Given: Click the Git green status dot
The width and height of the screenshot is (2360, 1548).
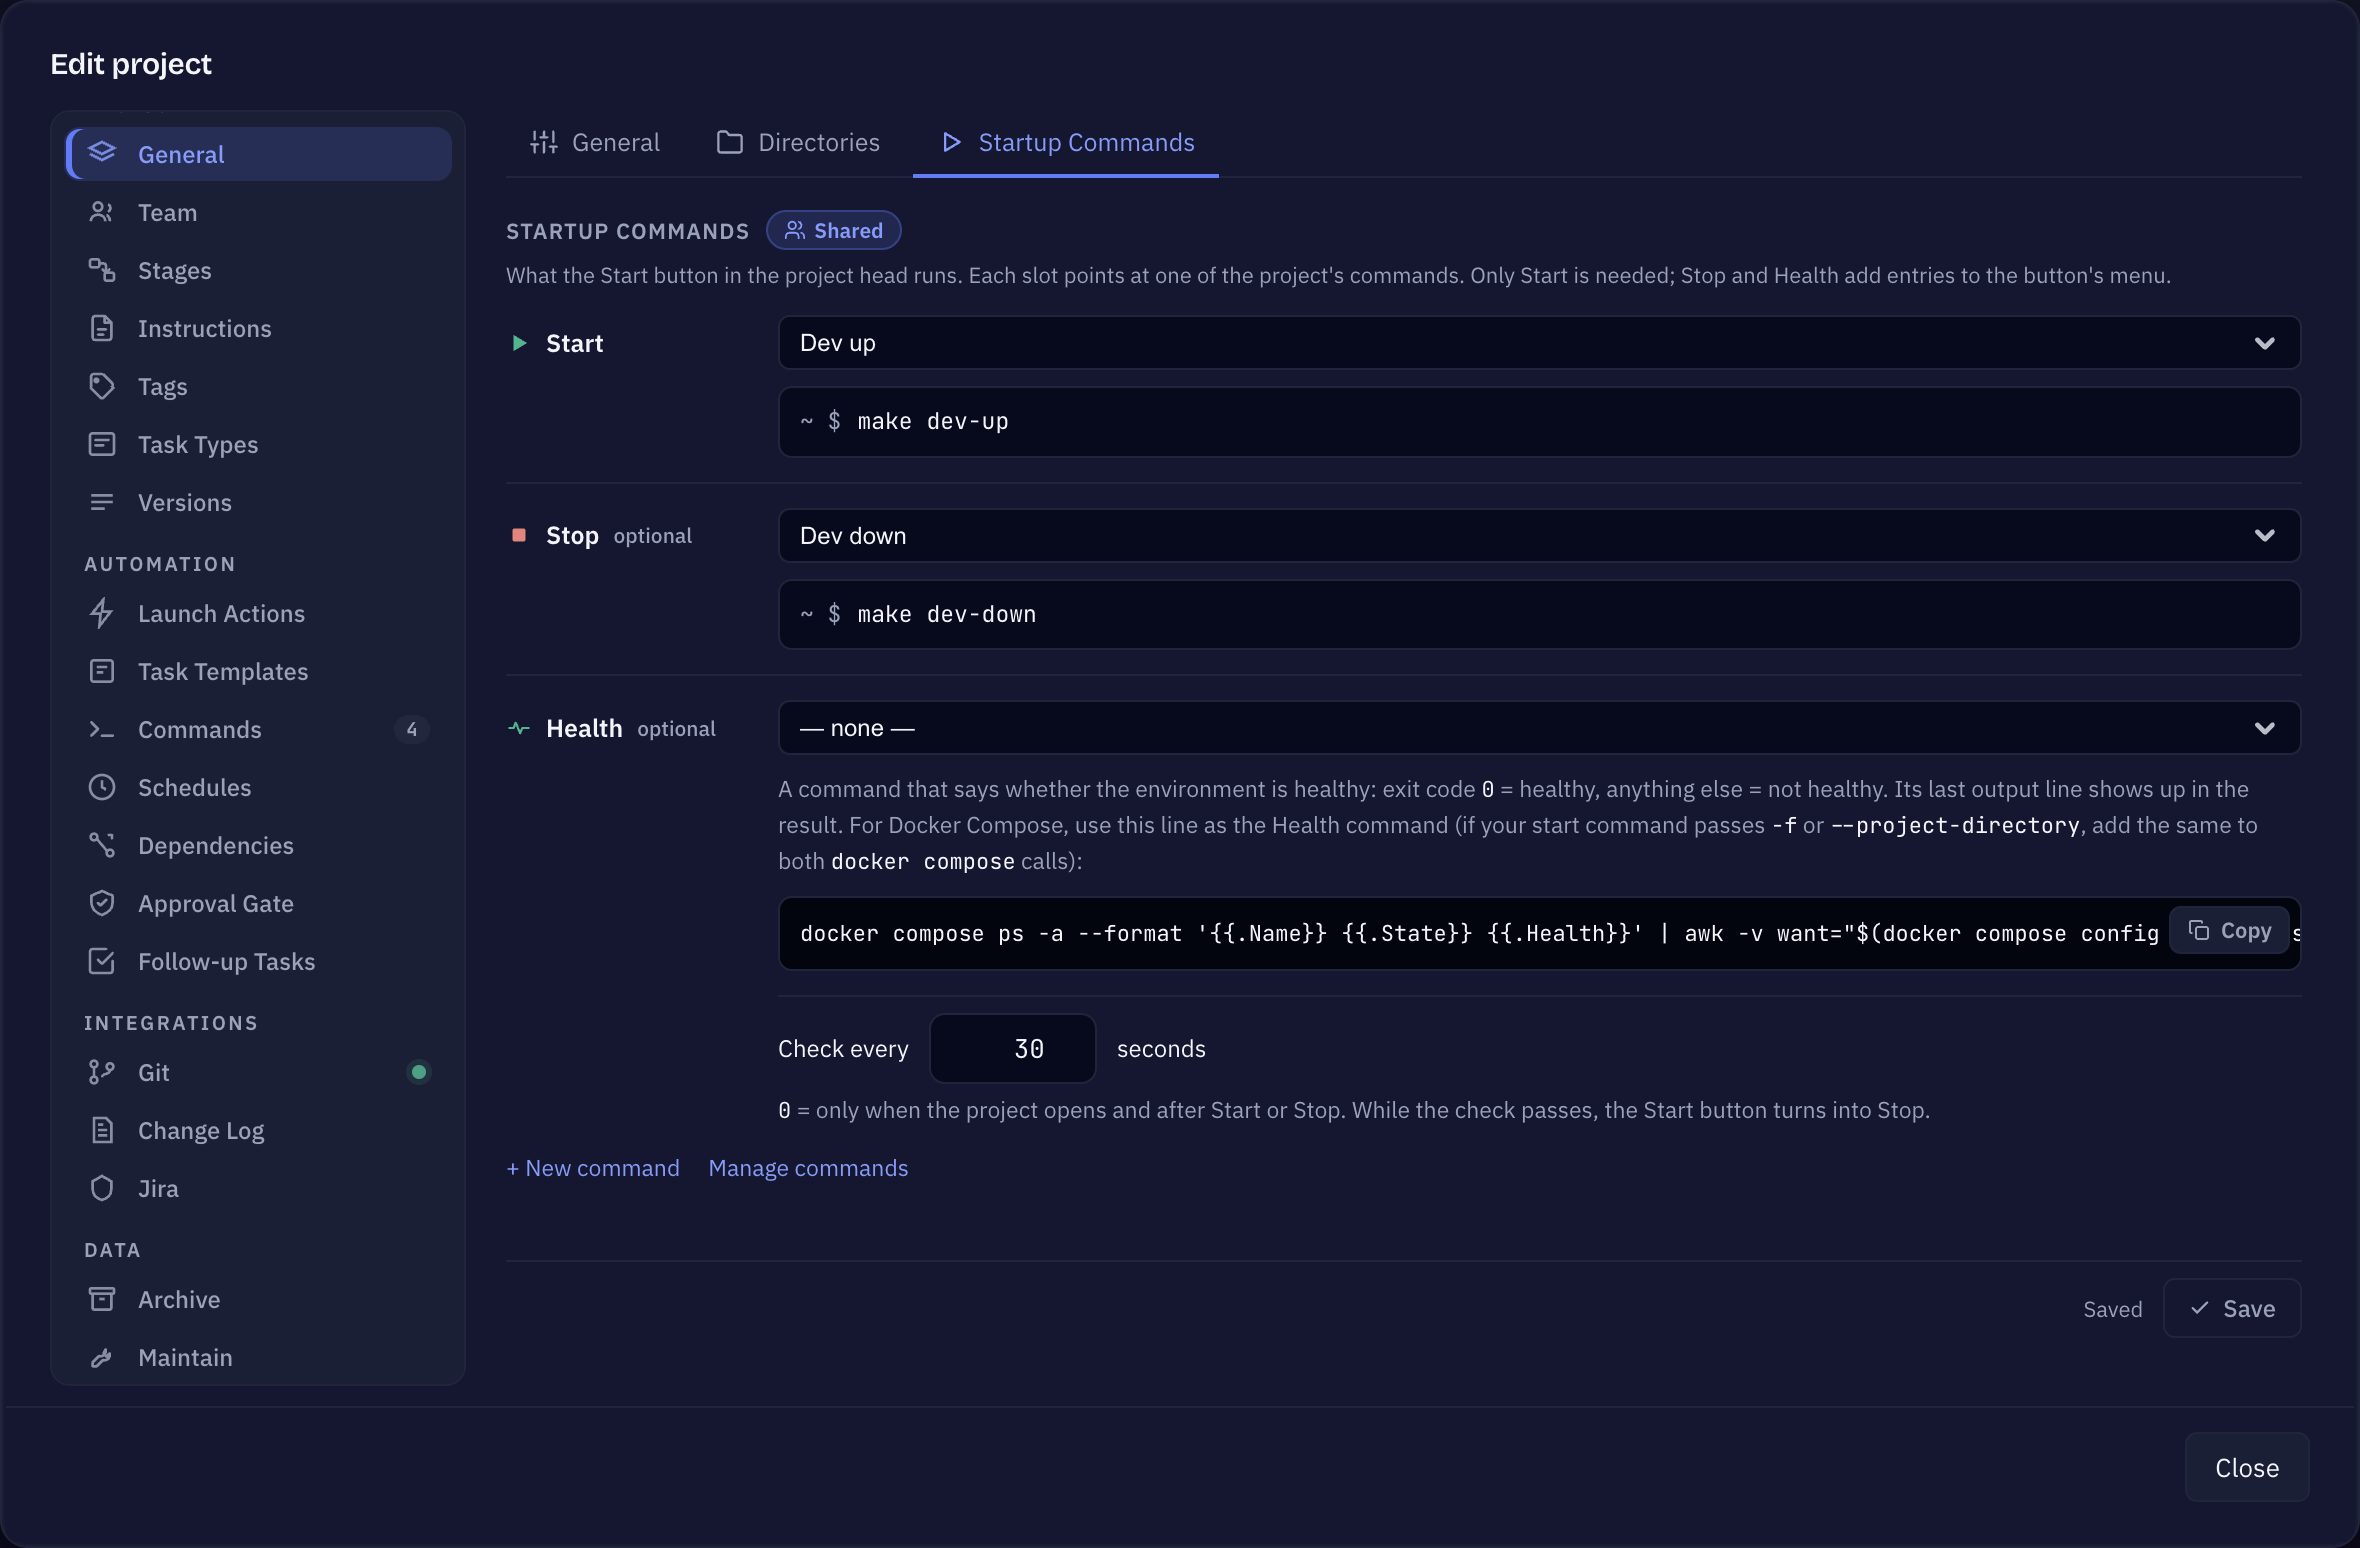Looking at the screenshot, I should 419,1072.
